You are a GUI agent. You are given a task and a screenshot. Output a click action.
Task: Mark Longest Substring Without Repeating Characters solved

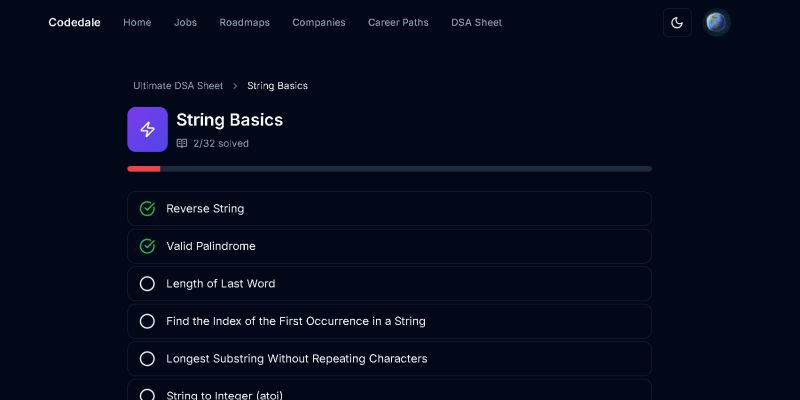click(x=147, y=359)
